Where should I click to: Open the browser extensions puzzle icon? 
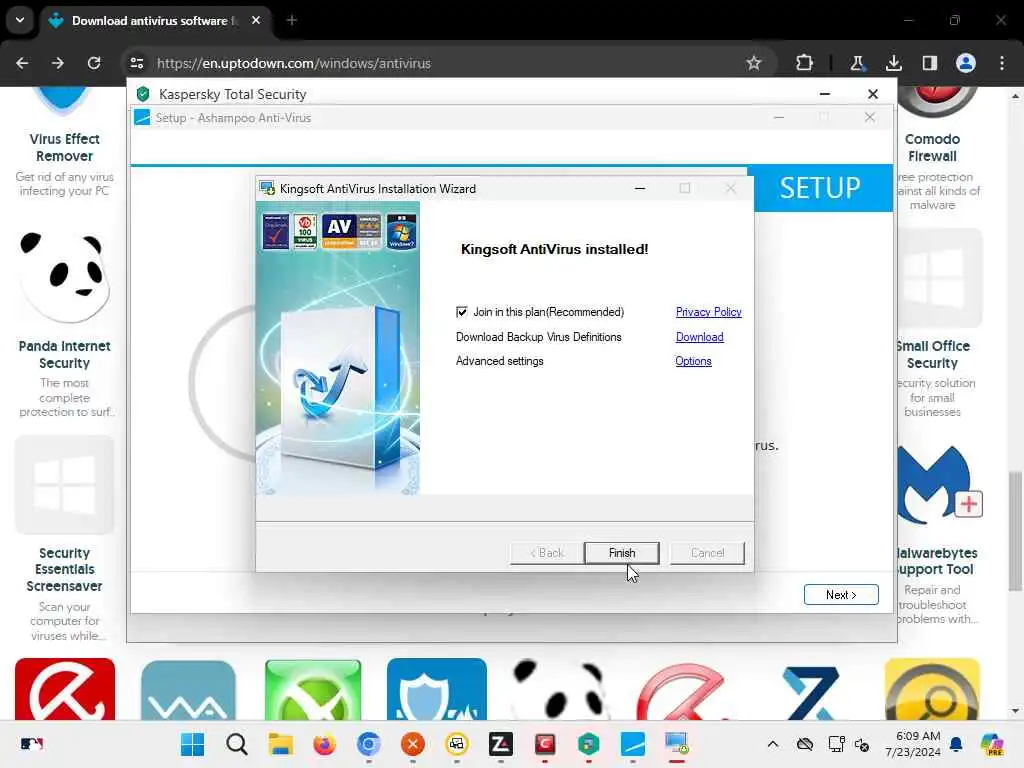coord(805,63)
